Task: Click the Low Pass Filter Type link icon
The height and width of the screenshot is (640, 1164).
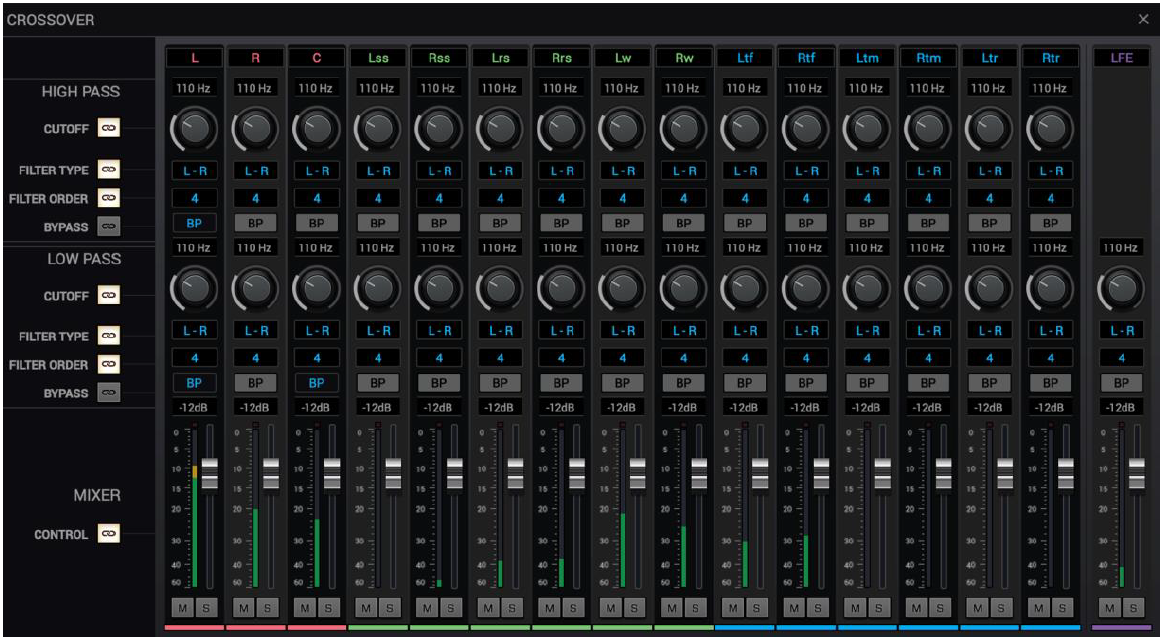Action: tap(108, 336)
